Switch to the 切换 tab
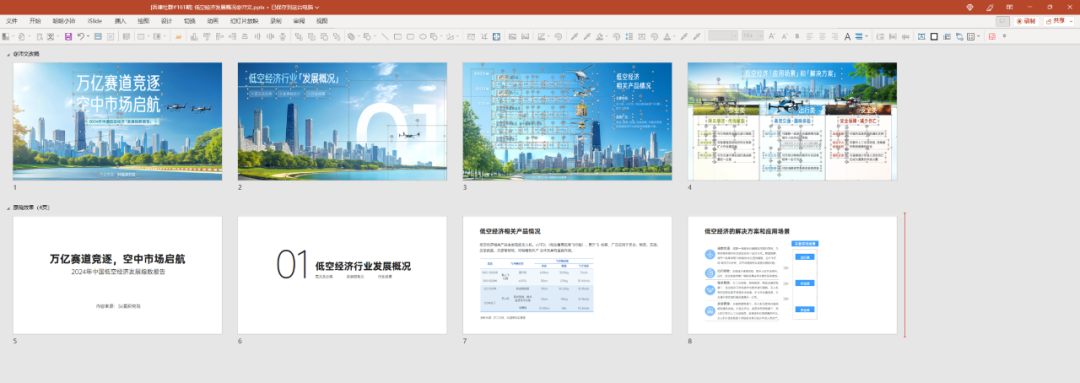The width and height of the screenshot is (1080, 383). coord(189,21)
